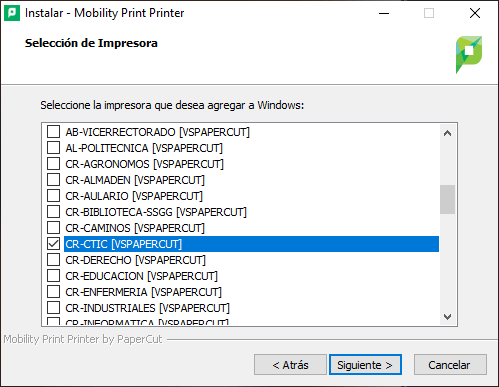Viewport: 499px width, 387px height.
Task: Continue with the Siguiente button
Action: [x=365, y=365]
